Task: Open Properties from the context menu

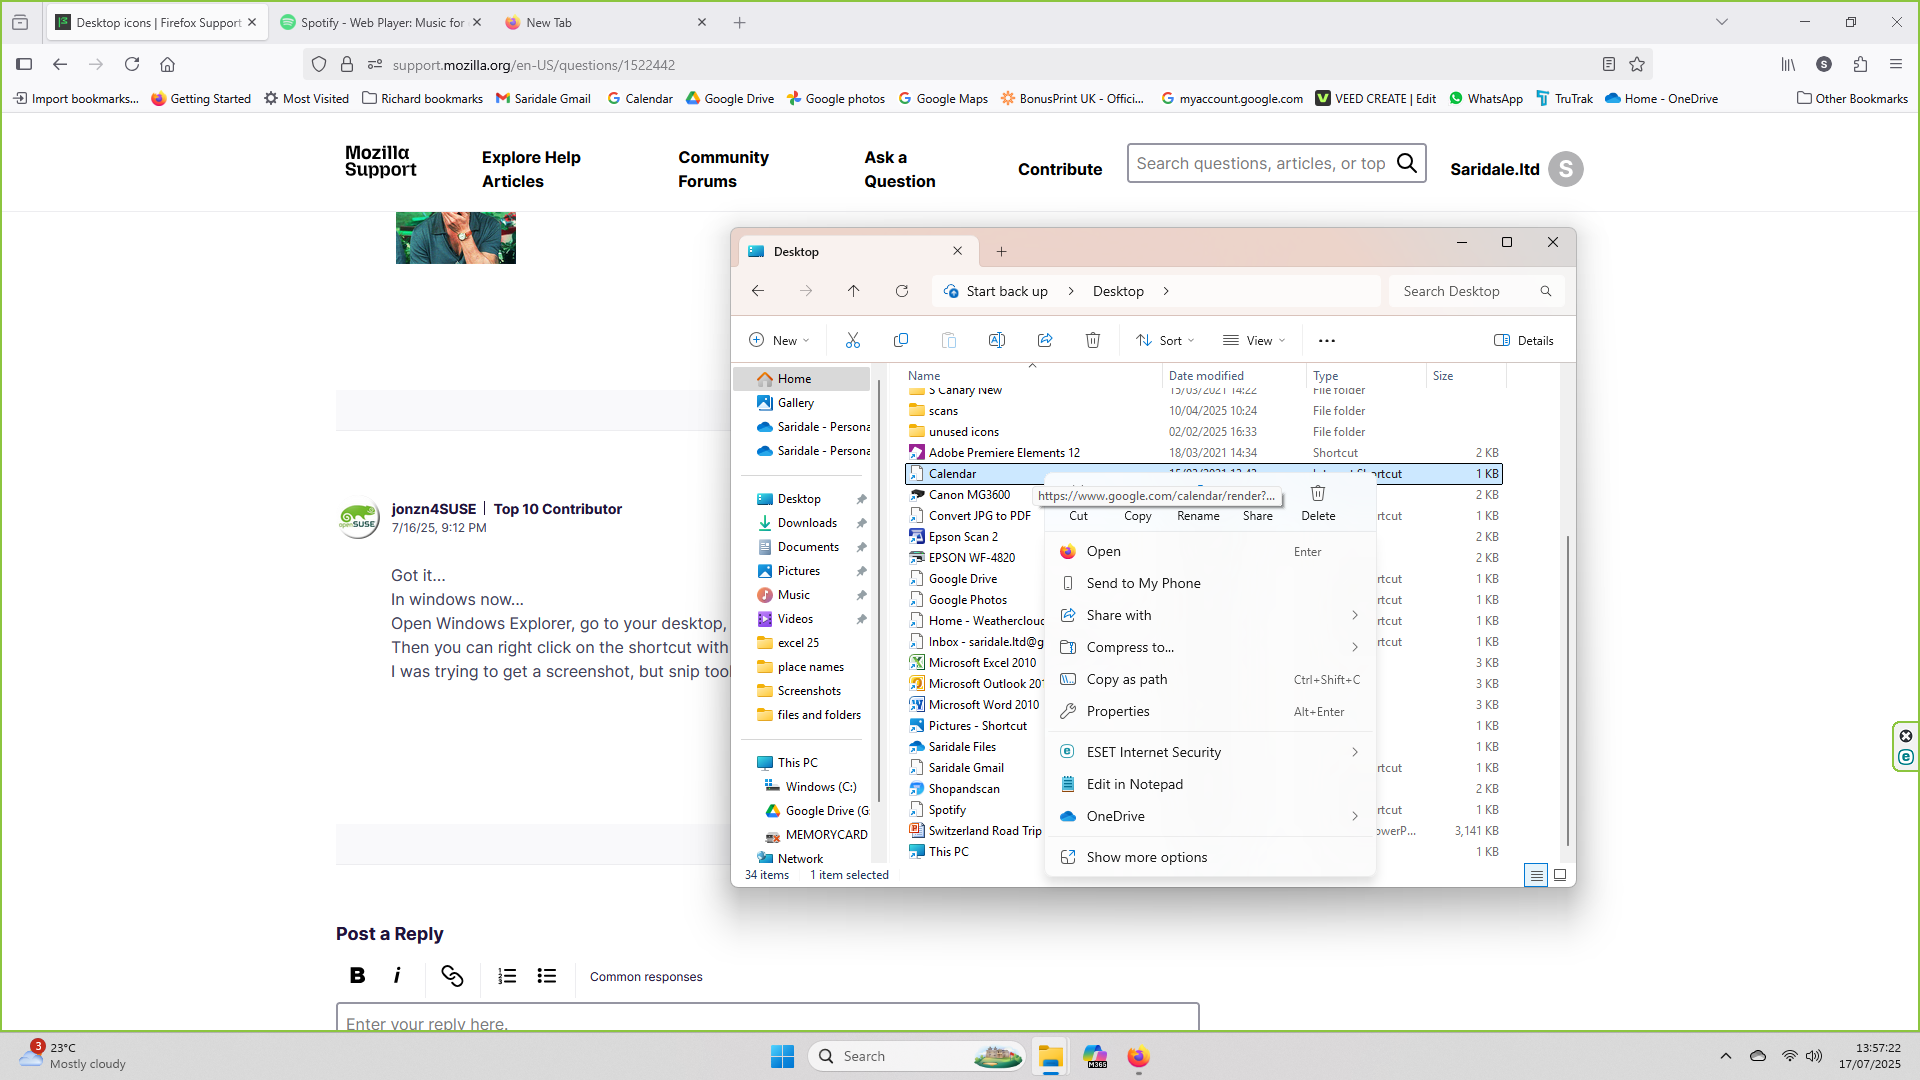Action: [1210, 711]
